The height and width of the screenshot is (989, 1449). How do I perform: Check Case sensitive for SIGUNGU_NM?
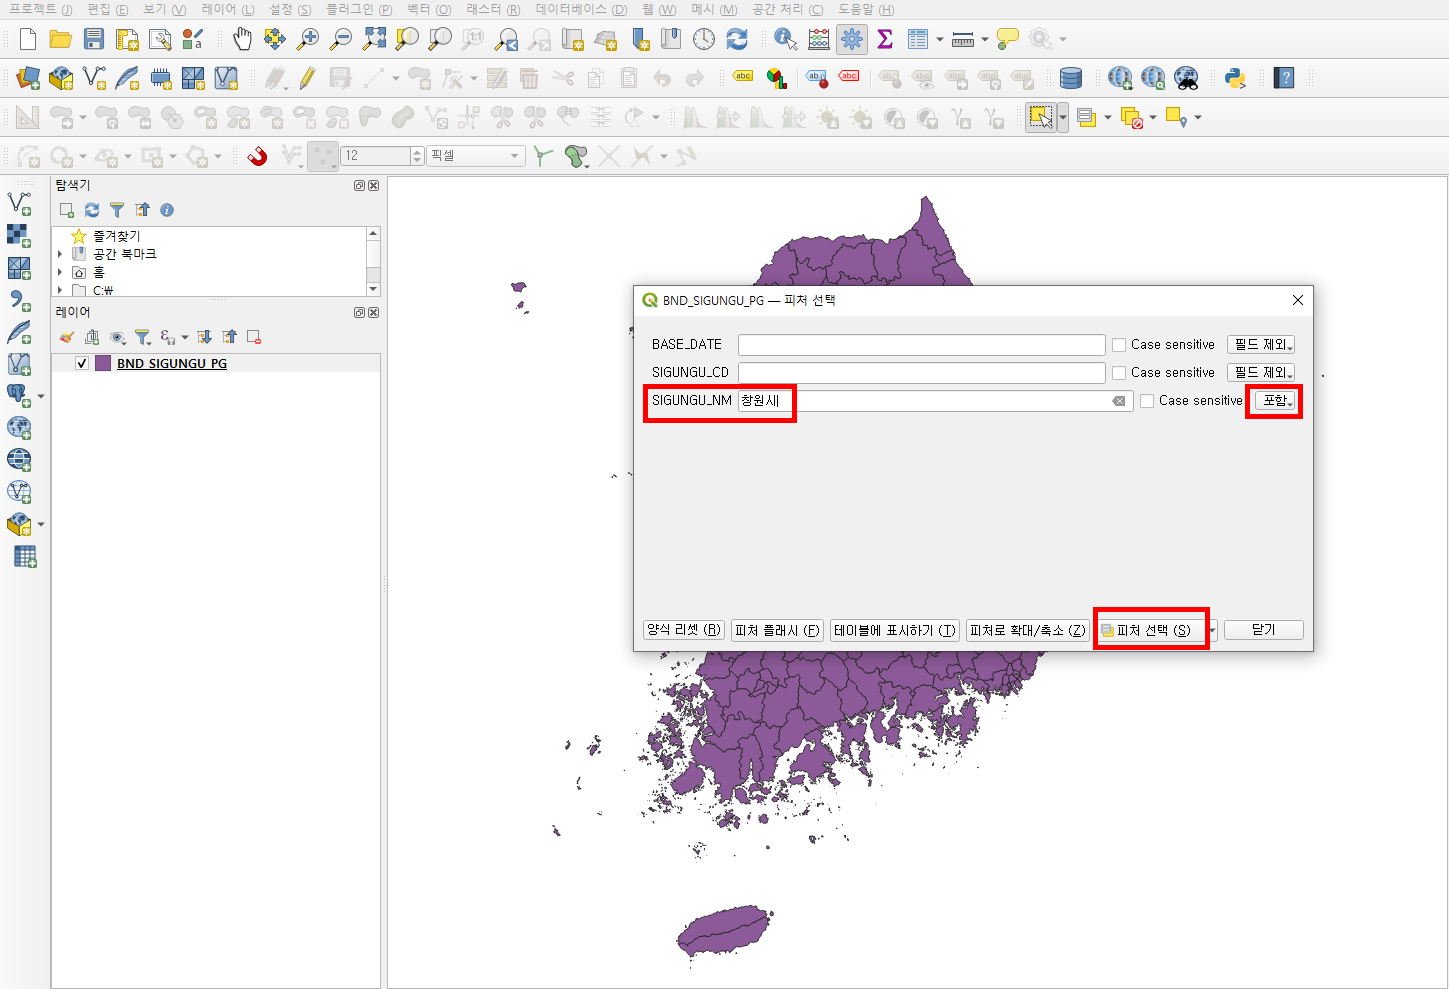(x=1147, y=401)
